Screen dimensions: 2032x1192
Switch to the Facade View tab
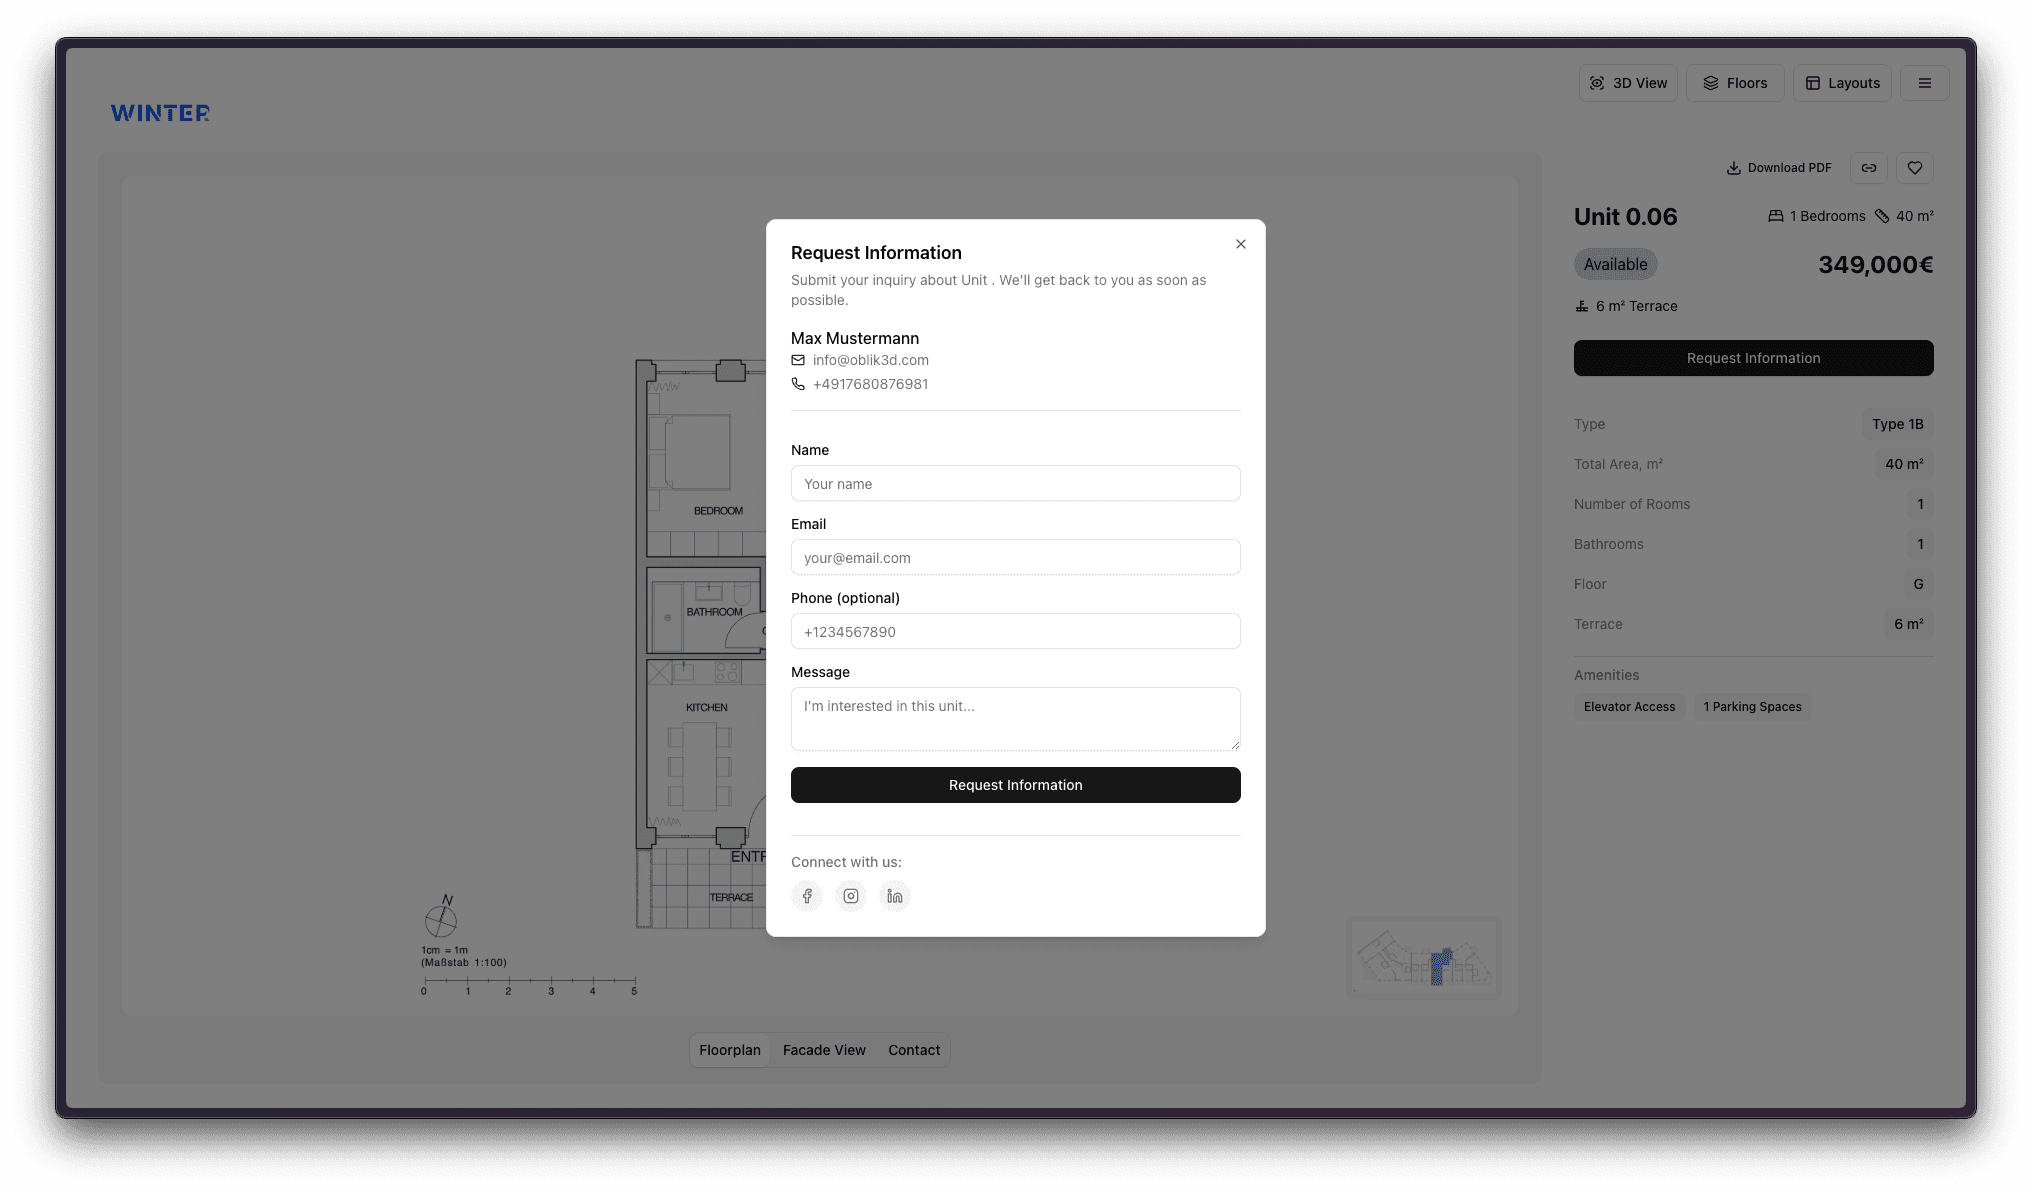pos(824,1050)
